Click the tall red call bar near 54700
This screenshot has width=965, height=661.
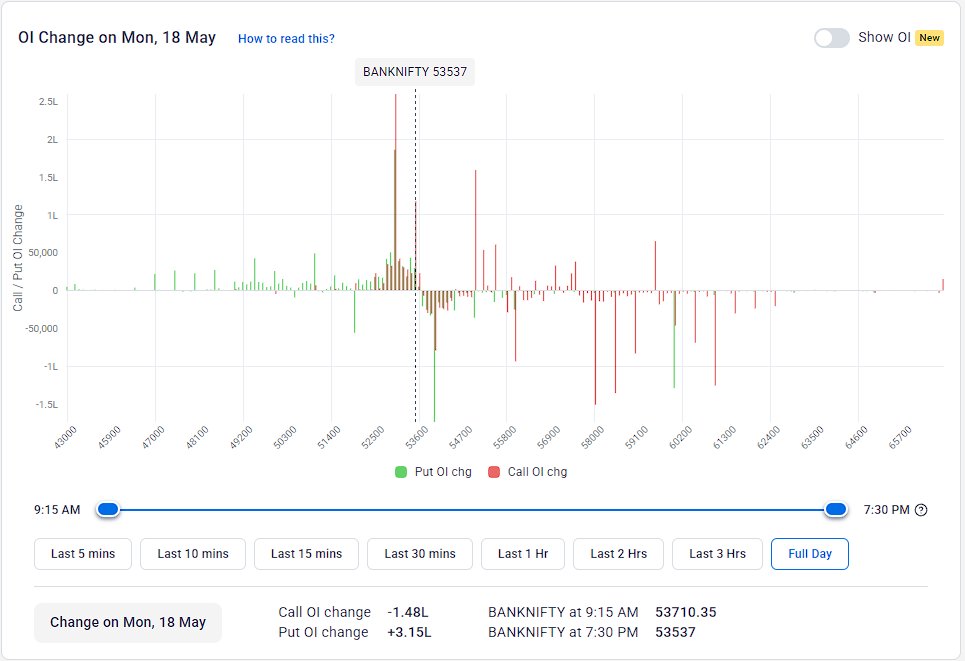pyautogui.click(x=476, y=230)
